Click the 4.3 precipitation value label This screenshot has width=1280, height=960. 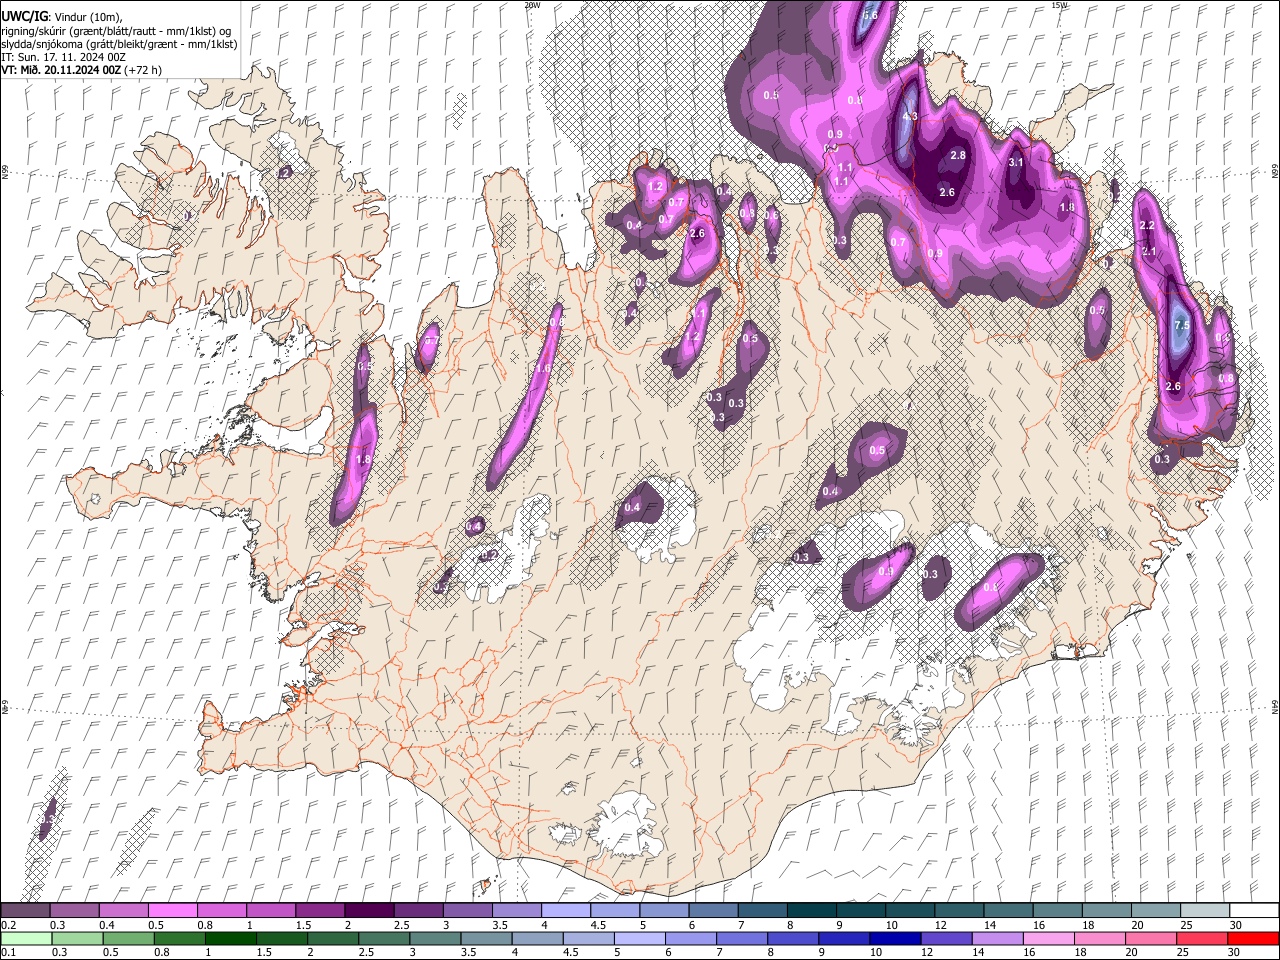click(x=910, y=117)
